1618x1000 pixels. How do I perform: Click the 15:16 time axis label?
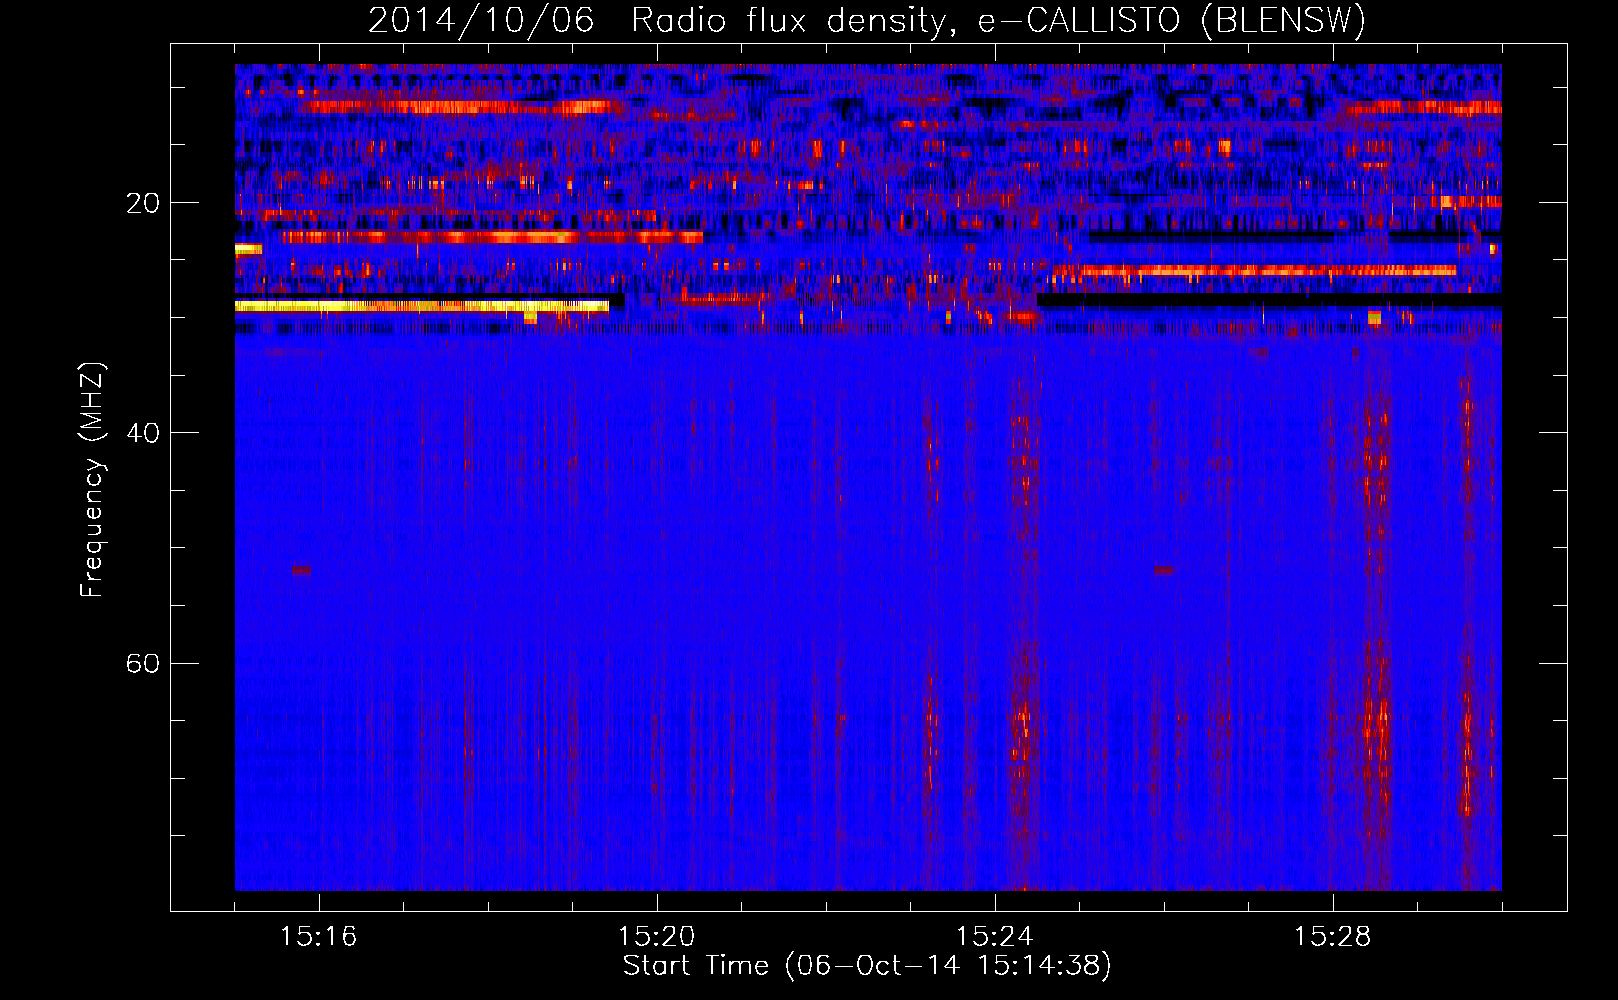point(318,937)
